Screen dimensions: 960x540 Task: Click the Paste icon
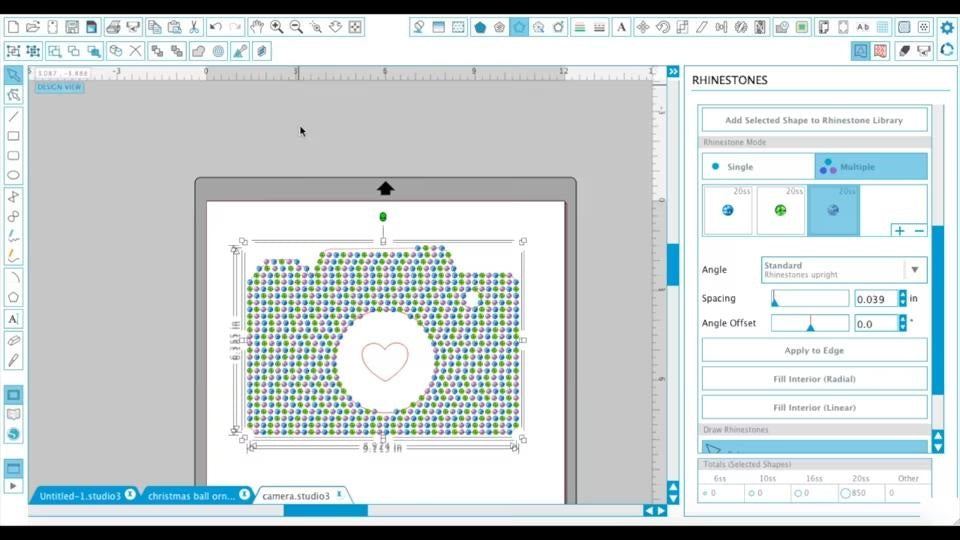click(x=174, y=27)
